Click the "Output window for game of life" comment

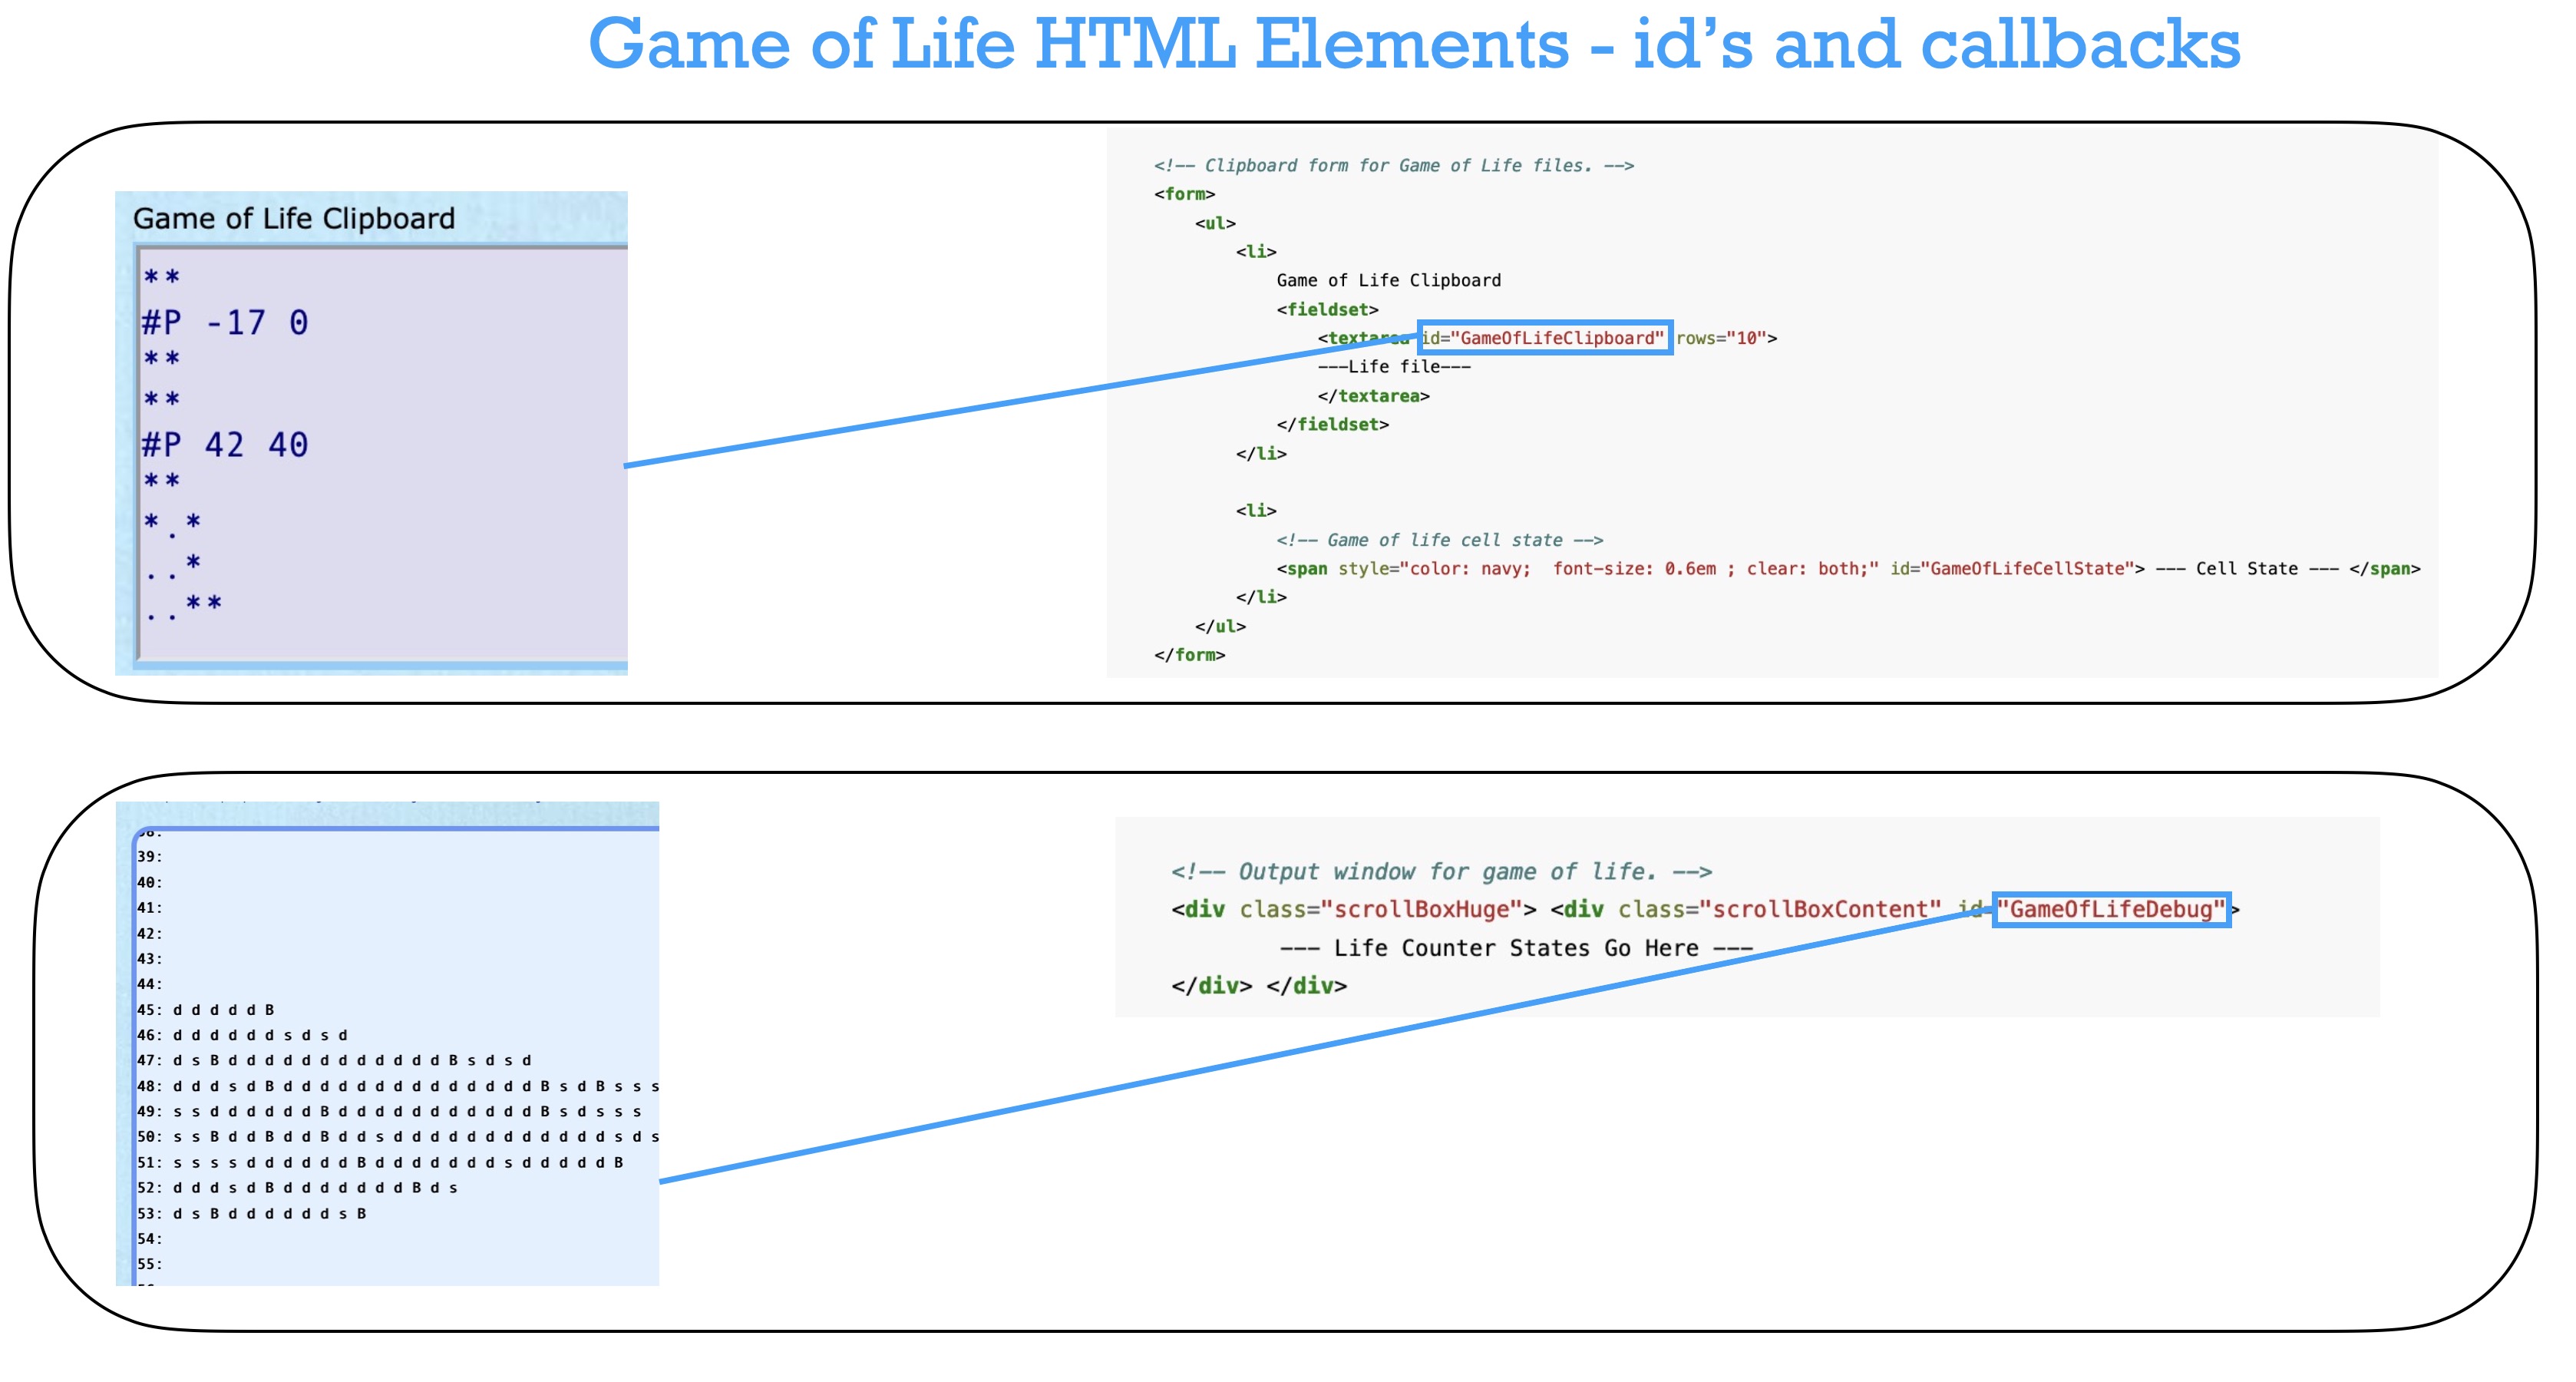1441,872
